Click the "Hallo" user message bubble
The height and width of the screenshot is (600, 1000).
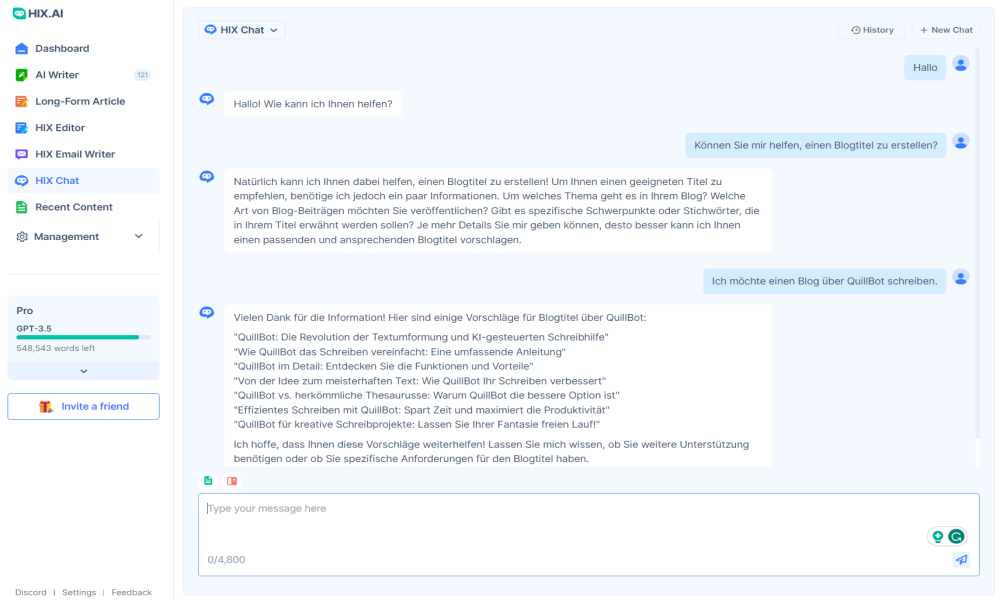(x=925, y=68)
